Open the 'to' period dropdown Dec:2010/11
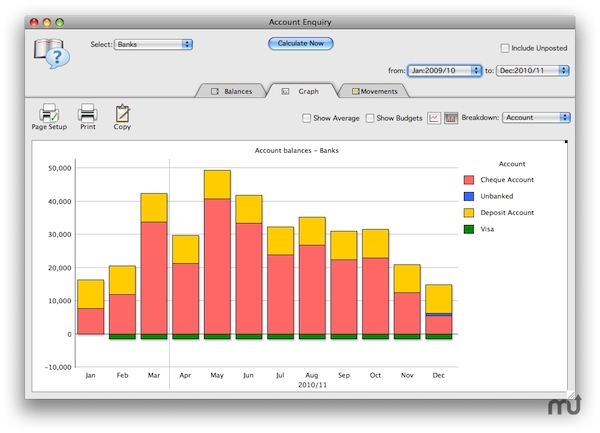600x433 pixels. tap(534, 70)
